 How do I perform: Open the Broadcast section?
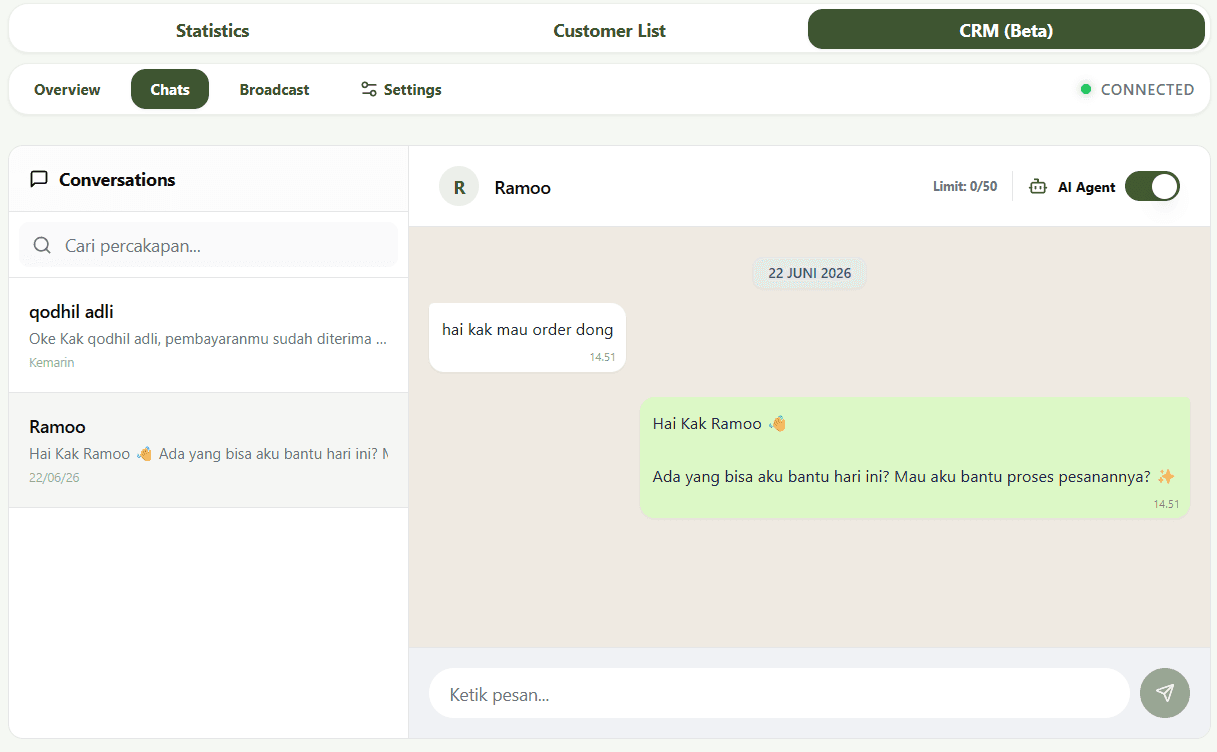point(274,89)
